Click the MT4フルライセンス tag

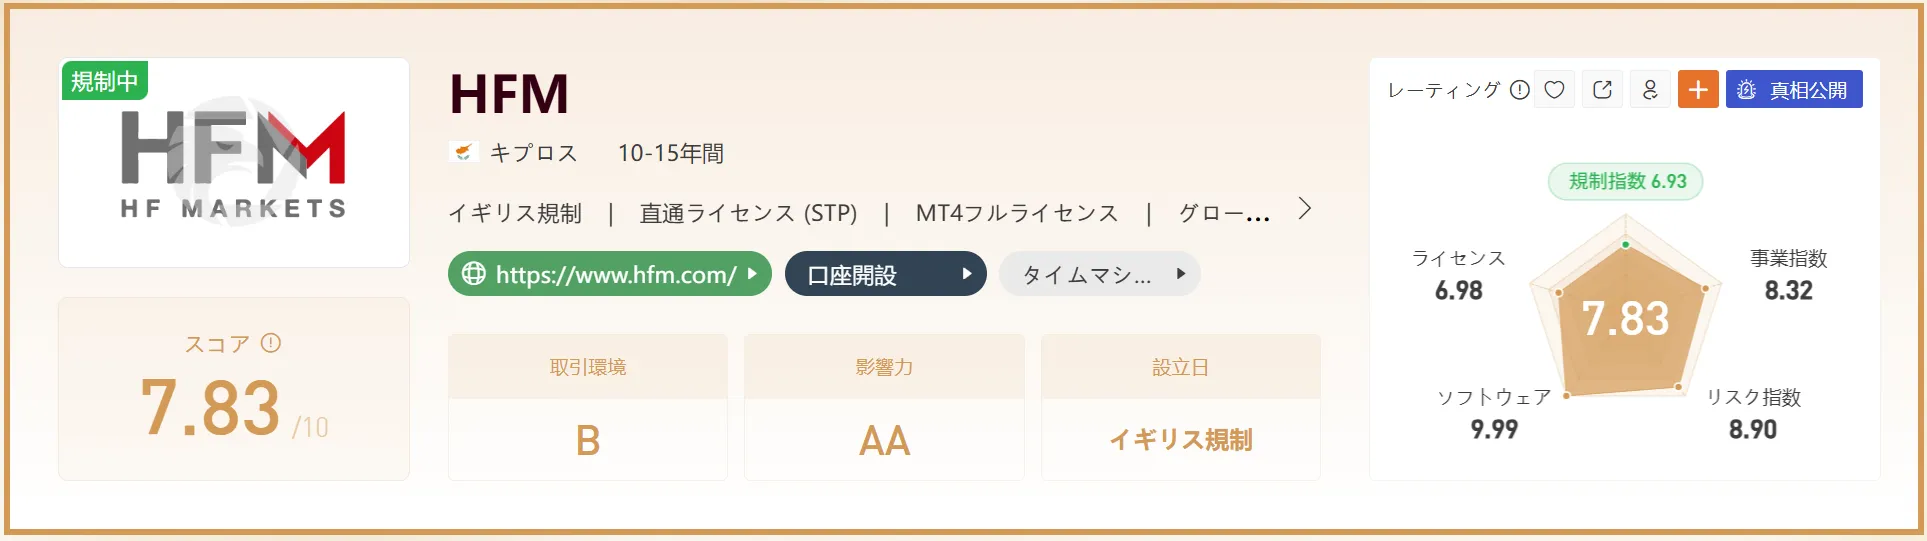(1017, 213)
